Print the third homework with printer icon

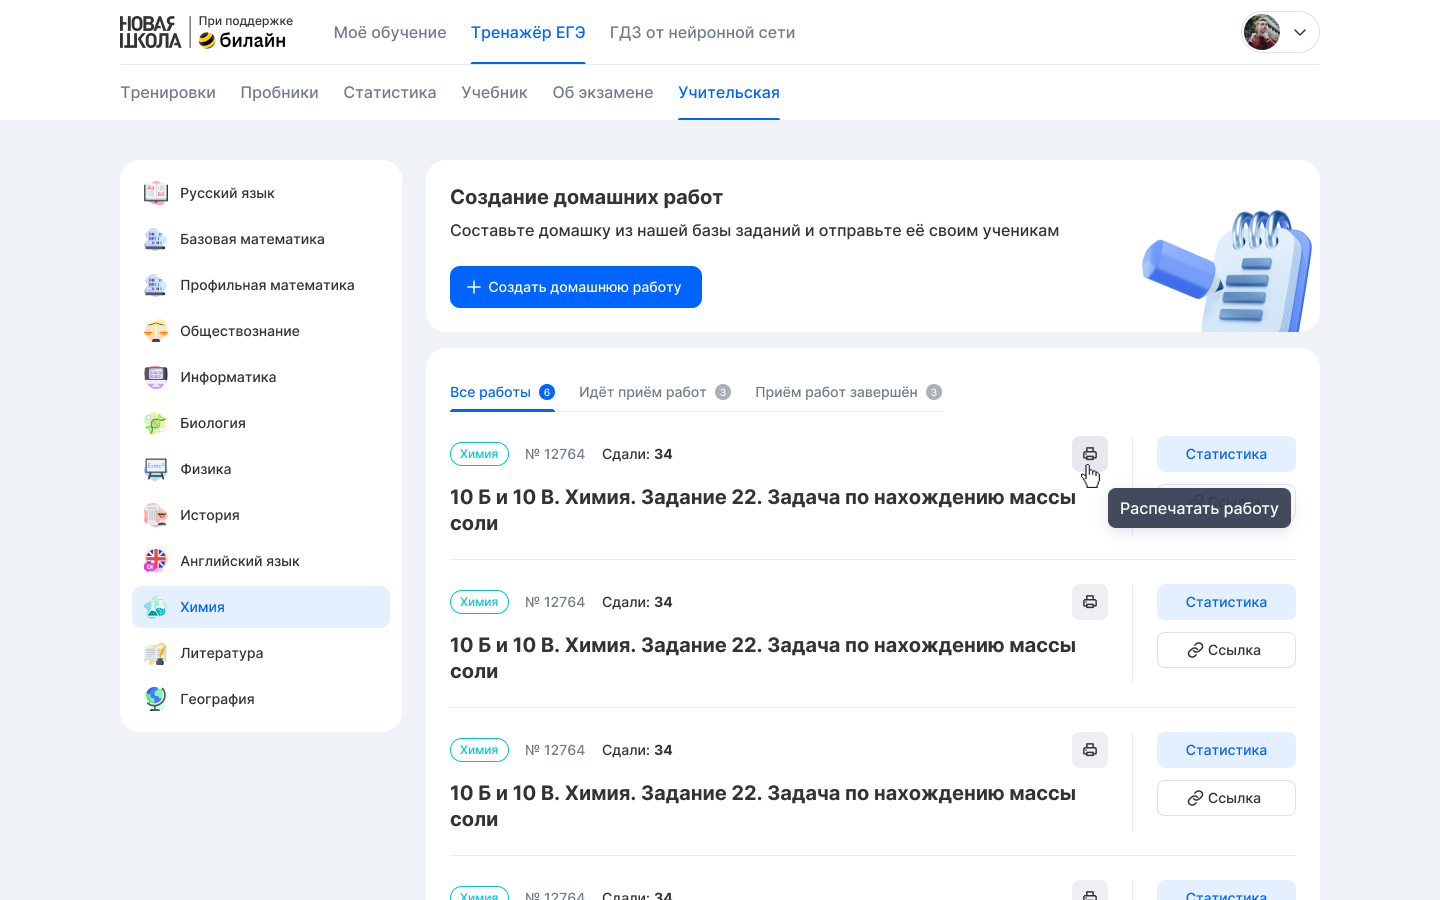pyautogui.click(x=1090, y=750)
